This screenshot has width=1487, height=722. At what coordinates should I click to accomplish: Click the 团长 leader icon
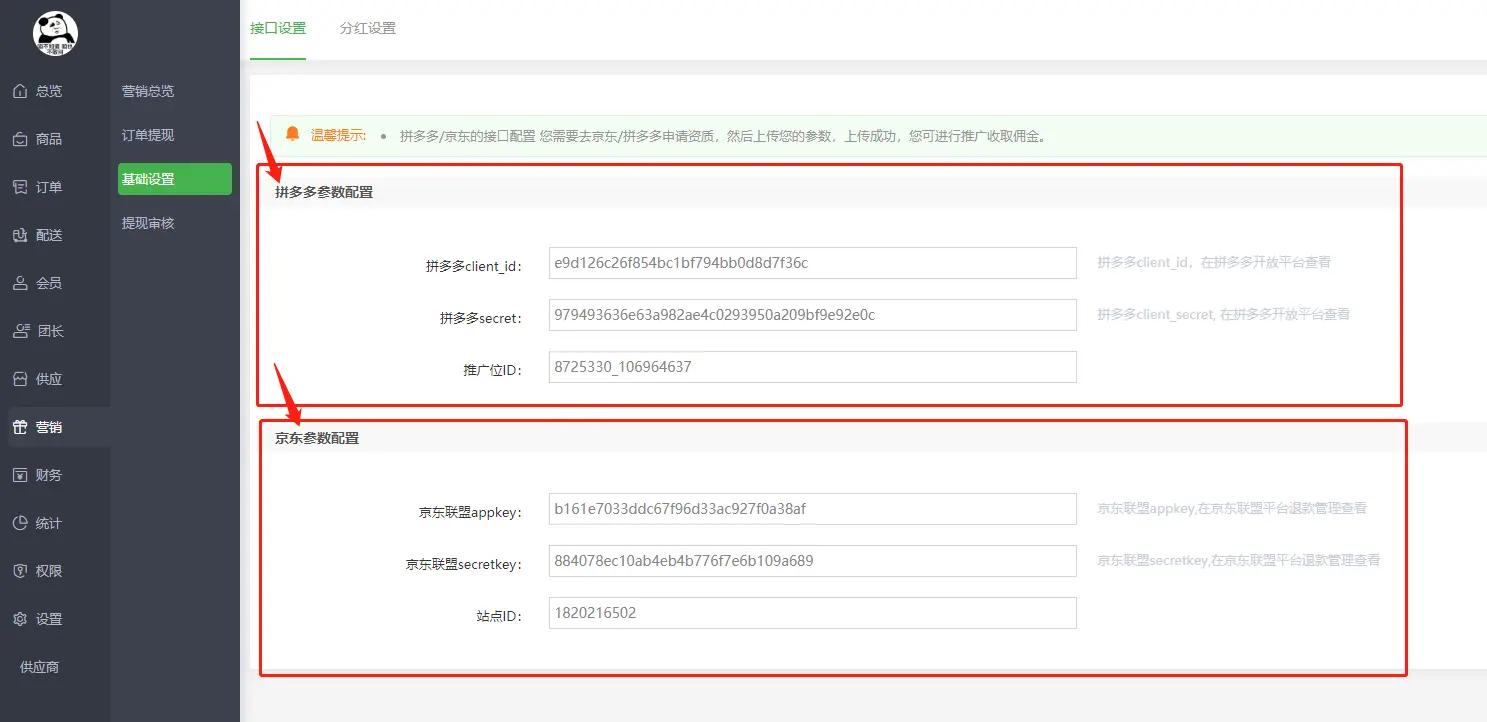[x=20, y=331]
